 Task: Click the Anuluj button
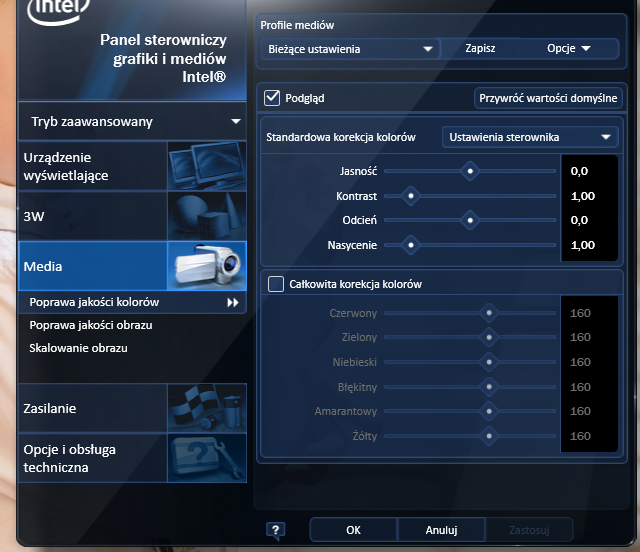[x=441, y=530]
